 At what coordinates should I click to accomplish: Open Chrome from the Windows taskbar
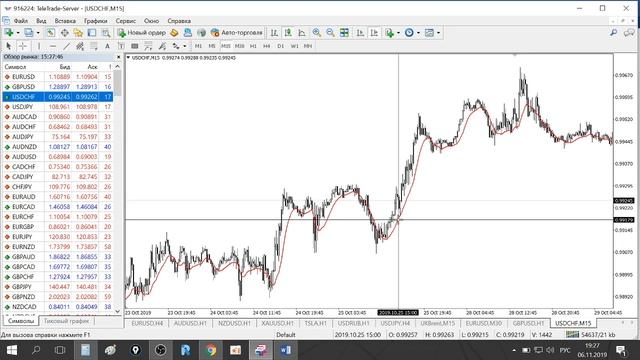coord(211,350)
